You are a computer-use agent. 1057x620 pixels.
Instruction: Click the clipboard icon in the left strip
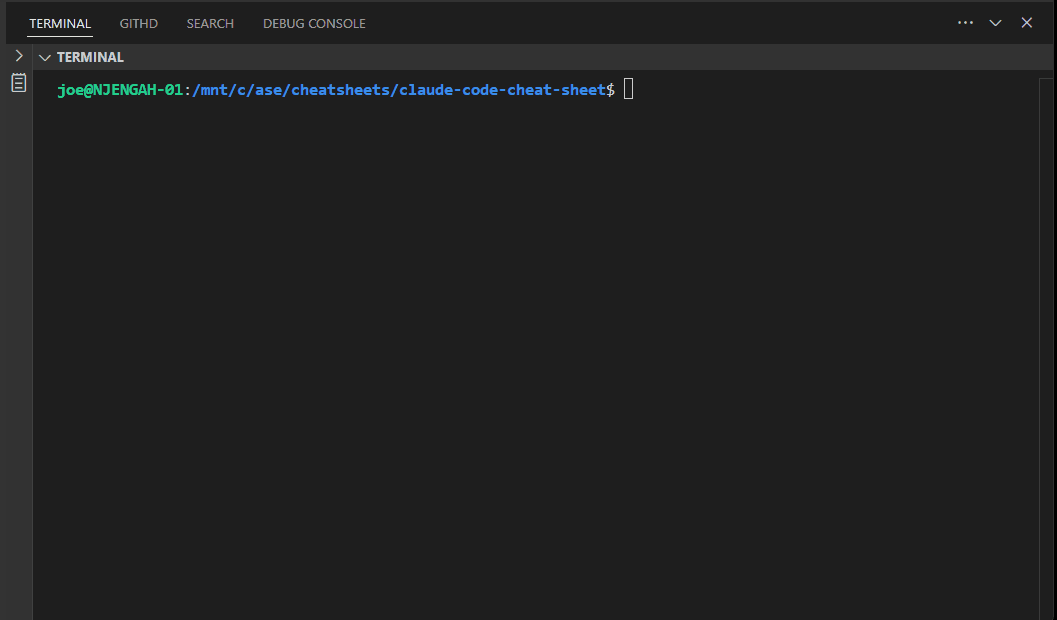click(19, 83)
